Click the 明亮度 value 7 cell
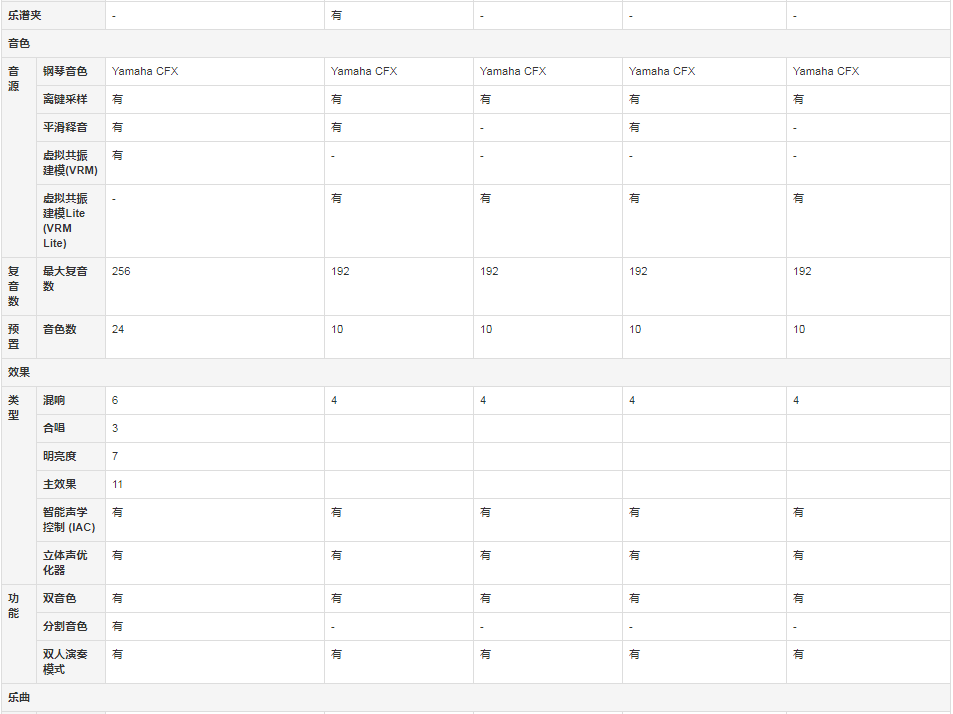This screenshot has height=714, width=953. click(x=215, y=456)
